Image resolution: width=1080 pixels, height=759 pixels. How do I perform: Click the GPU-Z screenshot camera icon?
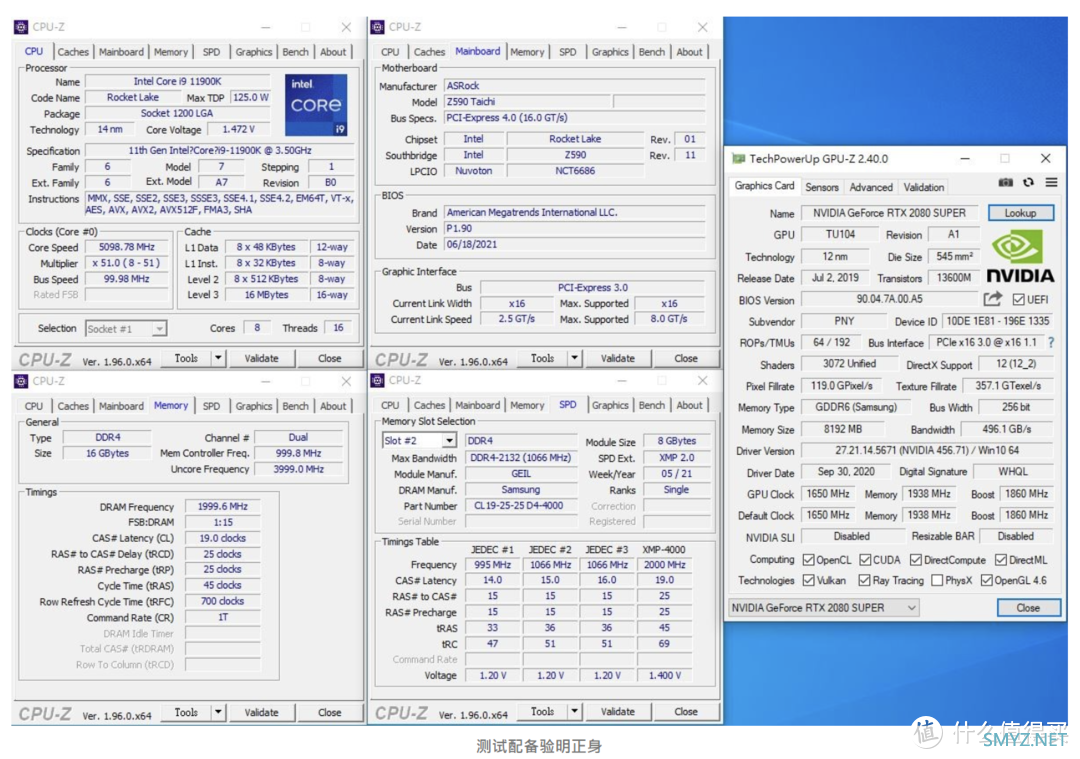[1006, 183]
